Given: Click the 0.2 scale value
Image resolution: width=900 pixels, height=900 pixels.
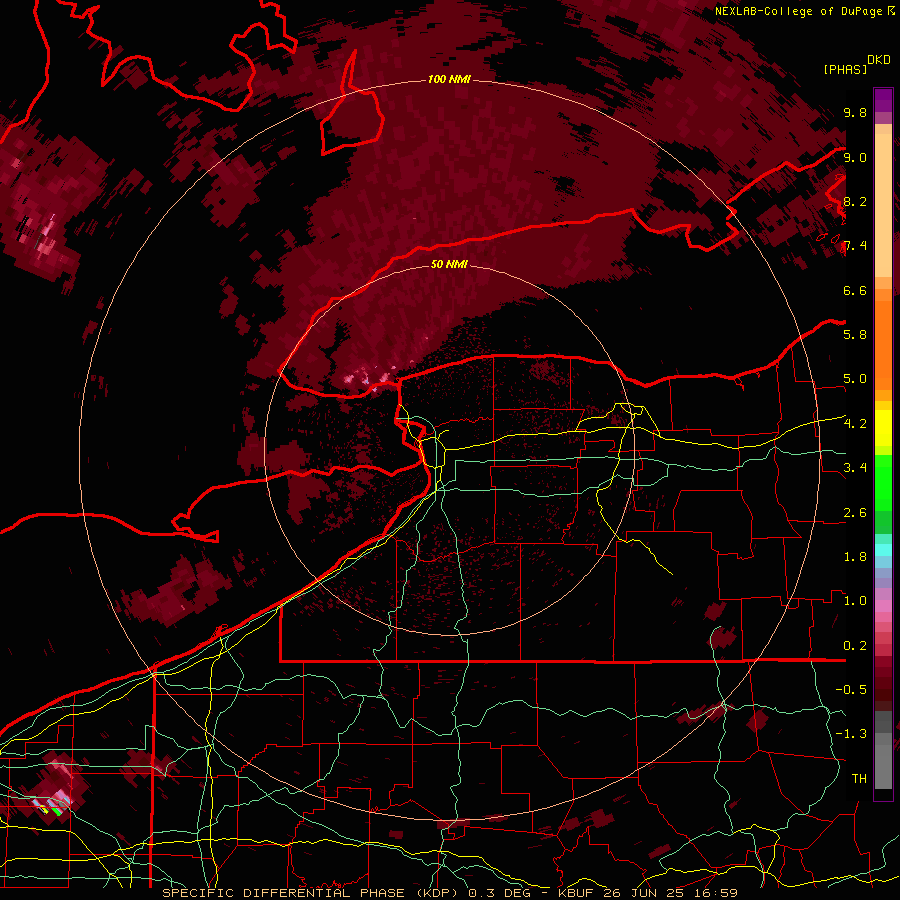Looking at the screenshot, I should 855,646.
